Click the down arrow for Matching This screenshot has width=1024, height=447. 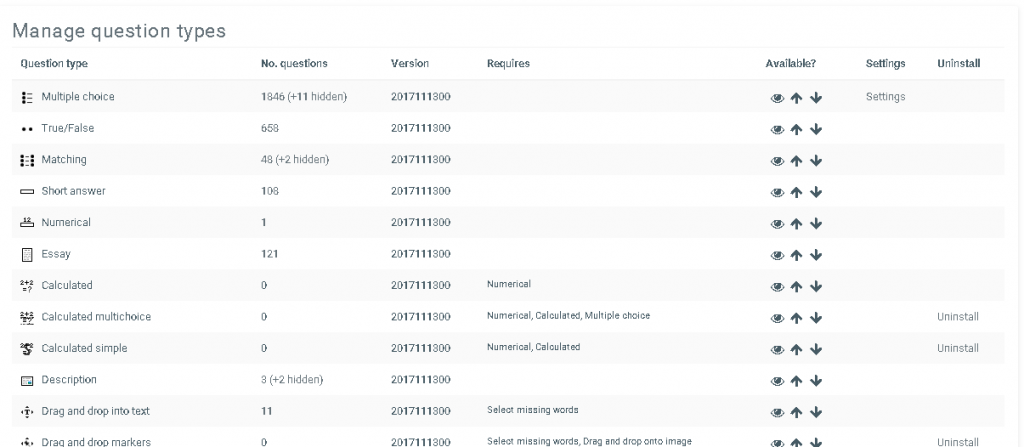816,160
